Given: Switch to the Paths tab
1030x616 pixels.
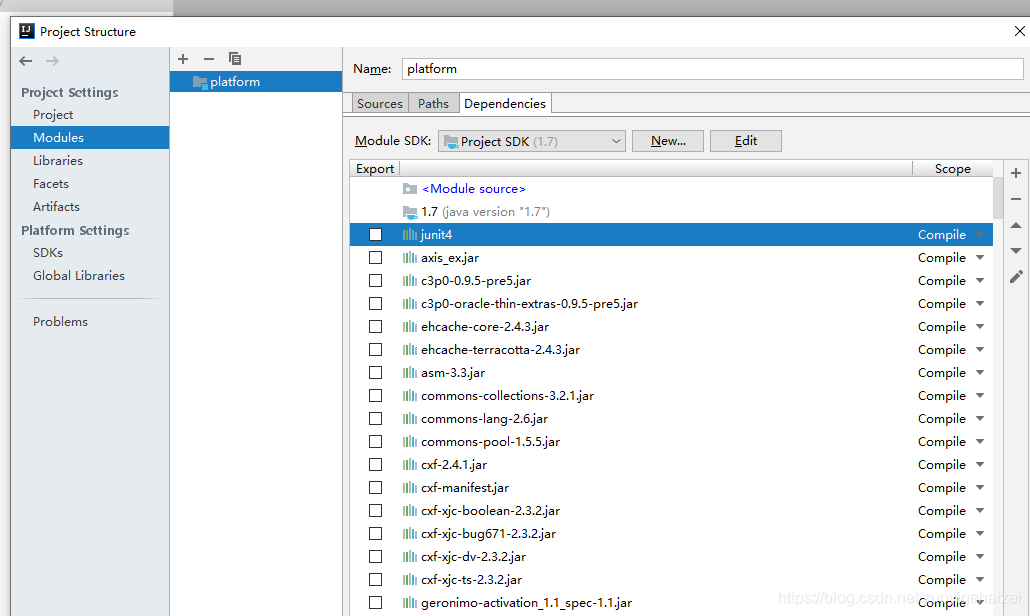Looking at the screenshot, I should [434, 104].
